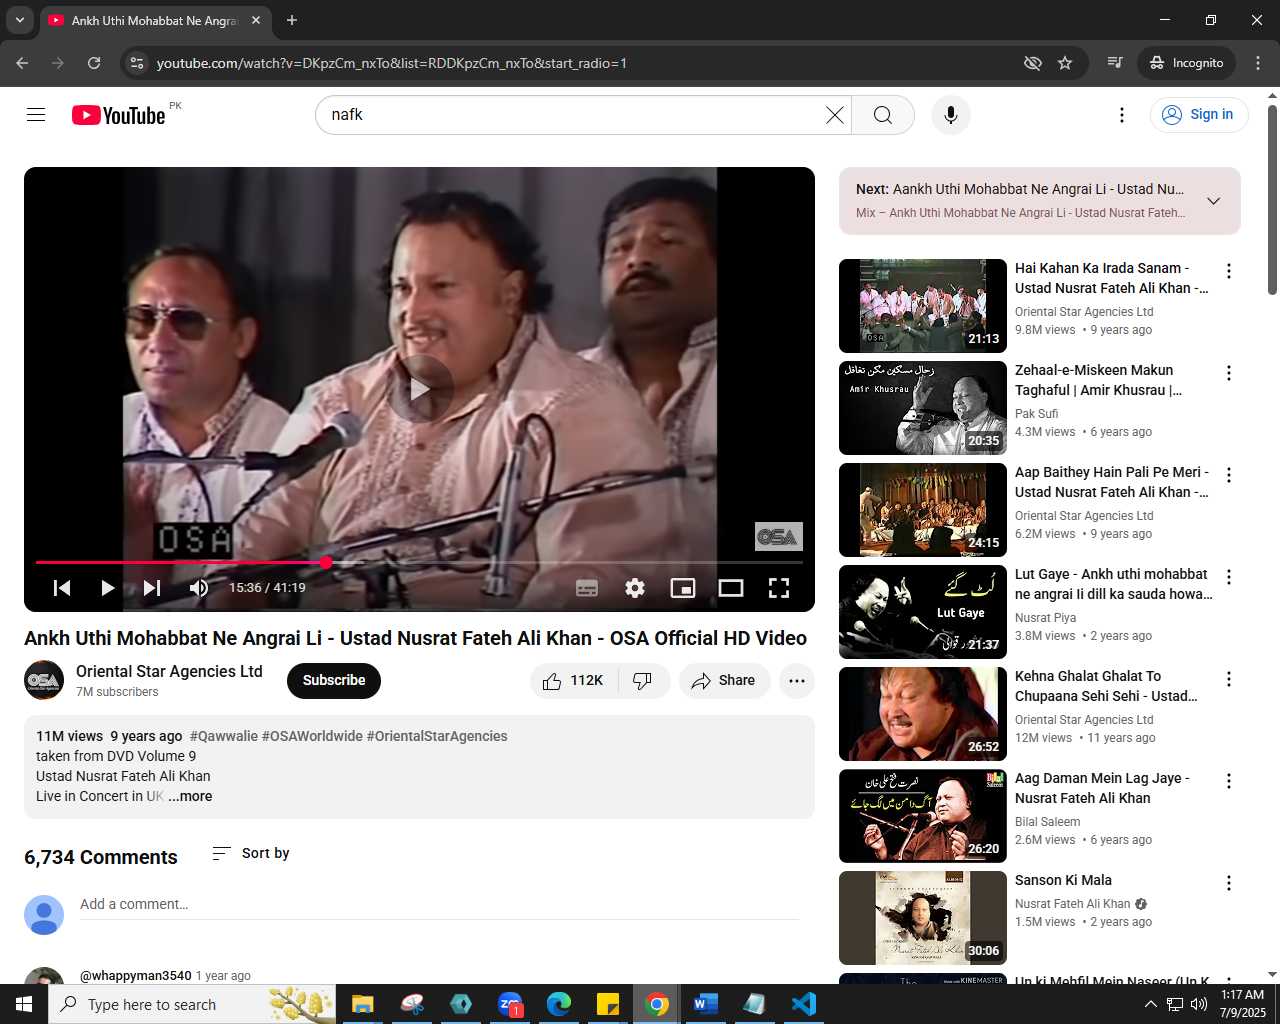
Task: View site information icon in address bar
Action: (137, 63)
